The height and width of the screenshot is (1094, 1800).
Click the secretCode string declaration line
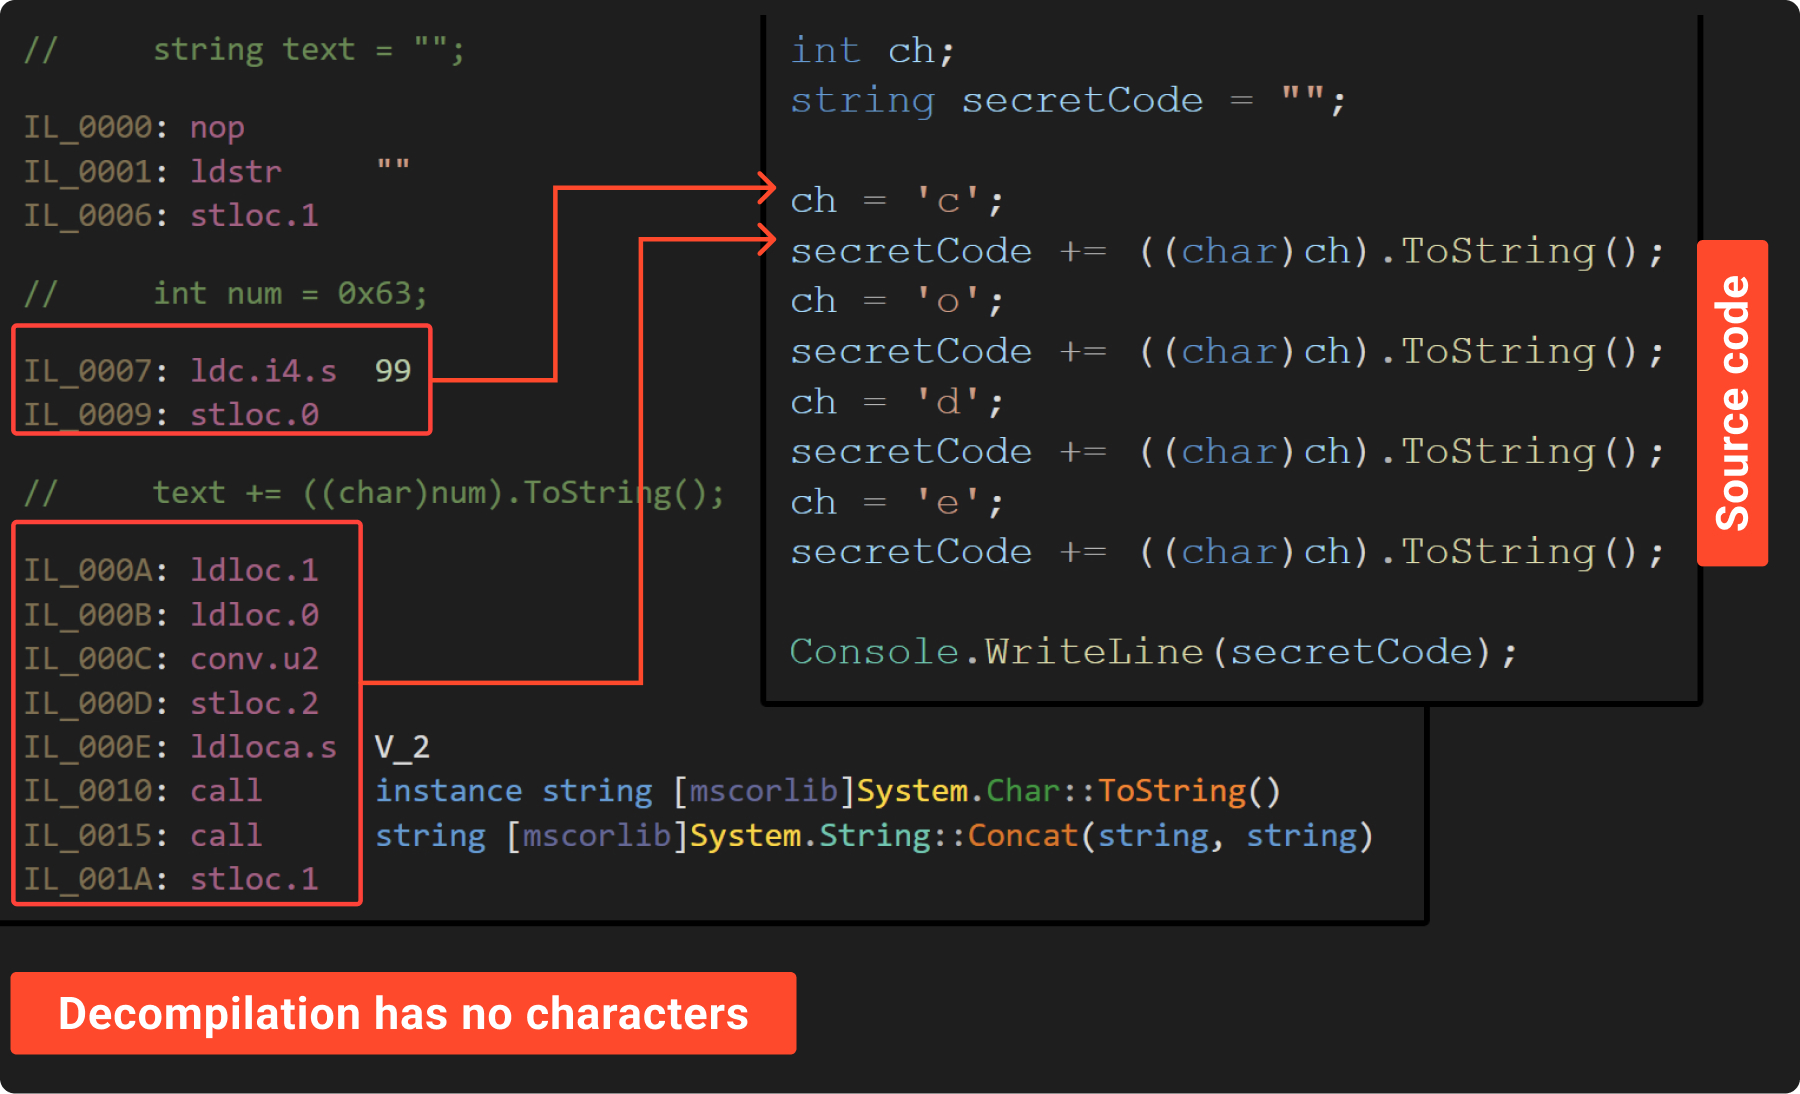[x=1067, y=101]
